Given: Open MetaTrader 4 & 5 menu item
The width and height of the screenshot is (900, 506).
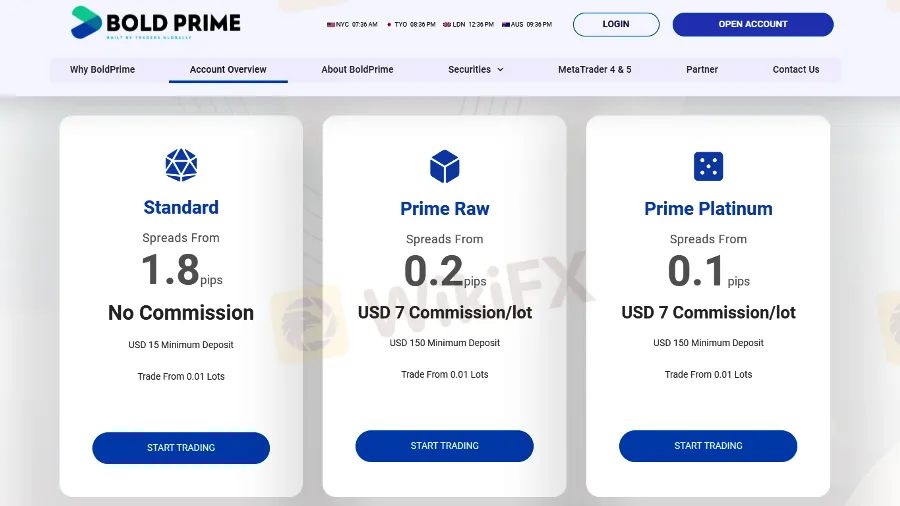Looking at the screenshot, I should coord(594,70).
